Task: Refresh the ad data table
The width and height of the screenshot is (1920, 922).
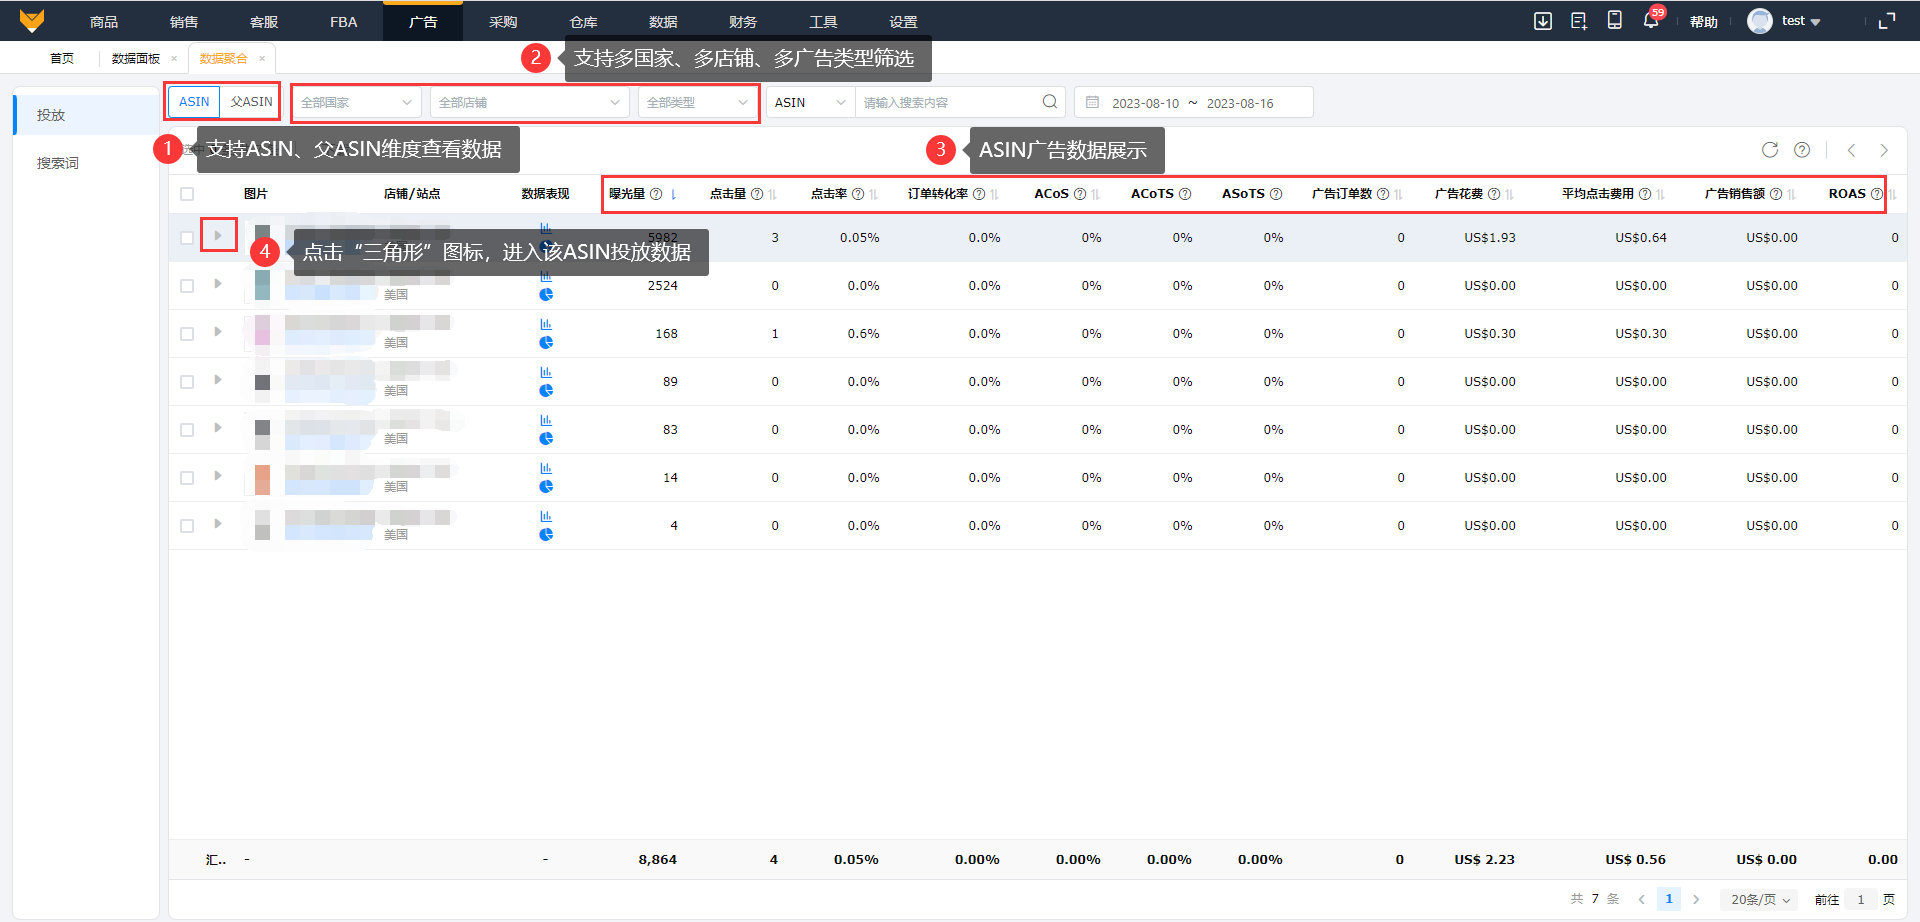Action: tap(1769, 150)
